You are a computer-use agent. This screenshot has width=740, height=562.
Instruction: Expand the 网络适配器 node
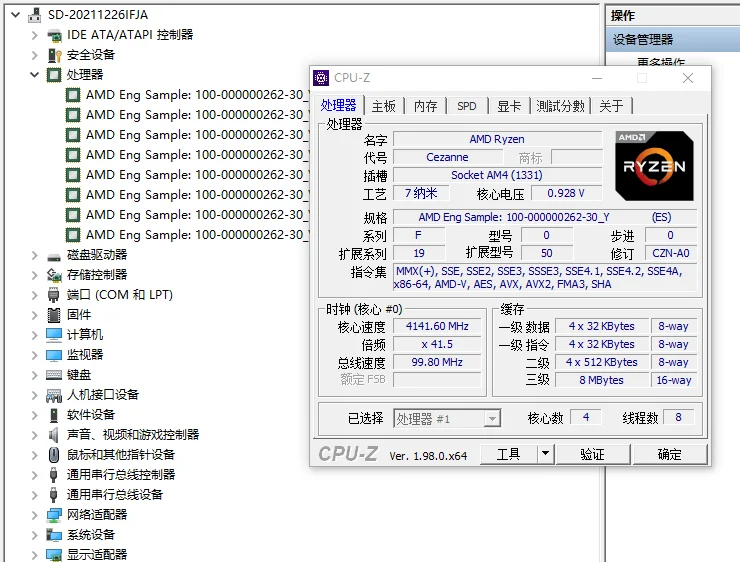[x=34, y=515]
